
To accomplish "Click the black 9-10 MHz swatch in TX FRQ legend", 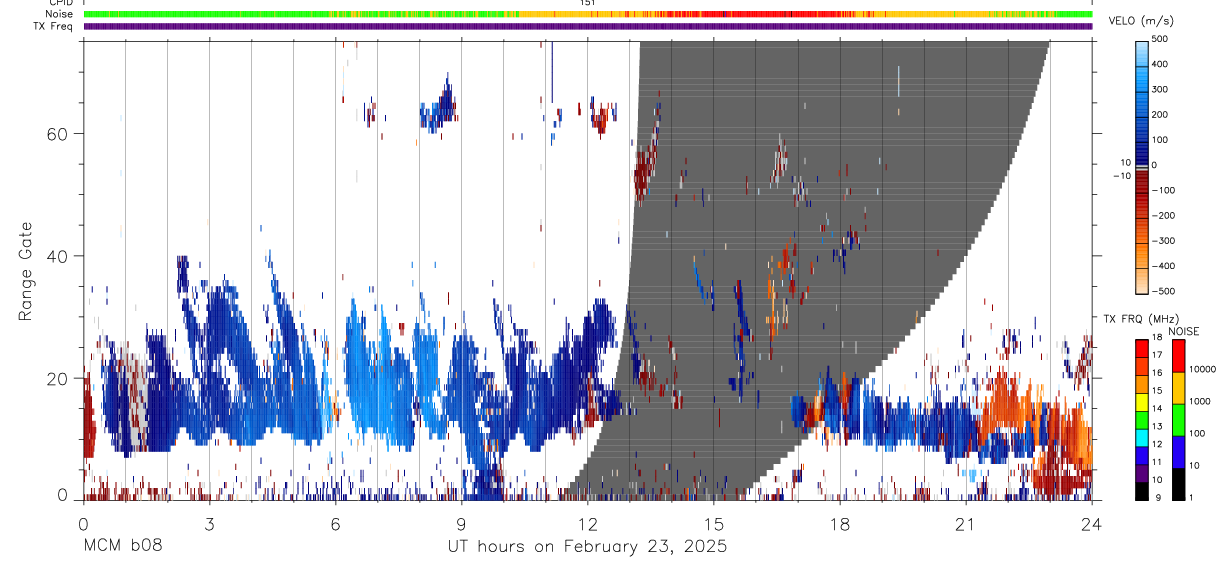I will pos(1142,491).
